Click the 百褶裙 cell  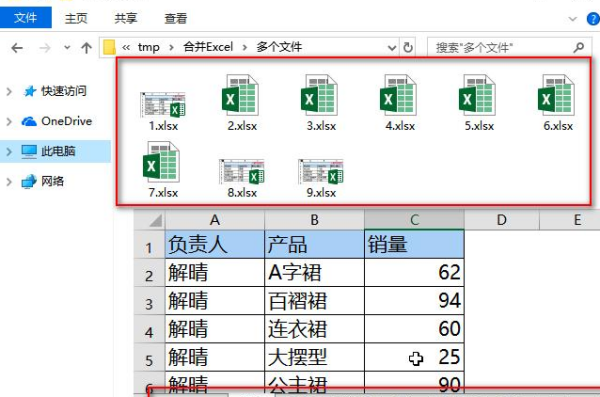click(315, 301)
